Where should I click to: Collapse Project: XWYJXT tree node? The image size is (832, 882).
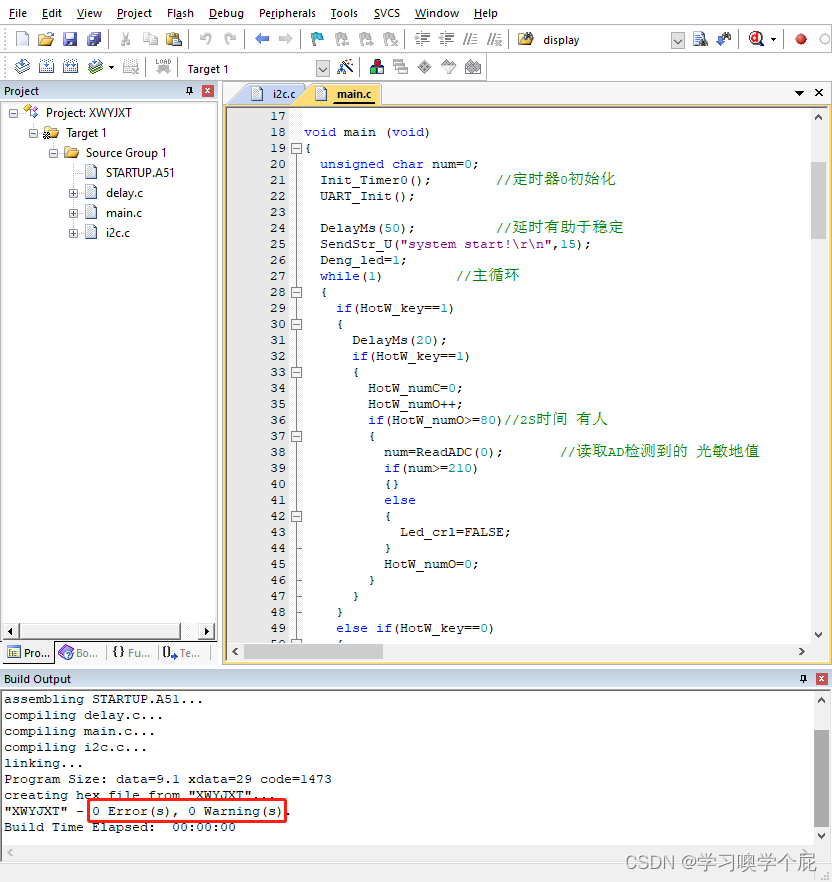pos(14,114)
